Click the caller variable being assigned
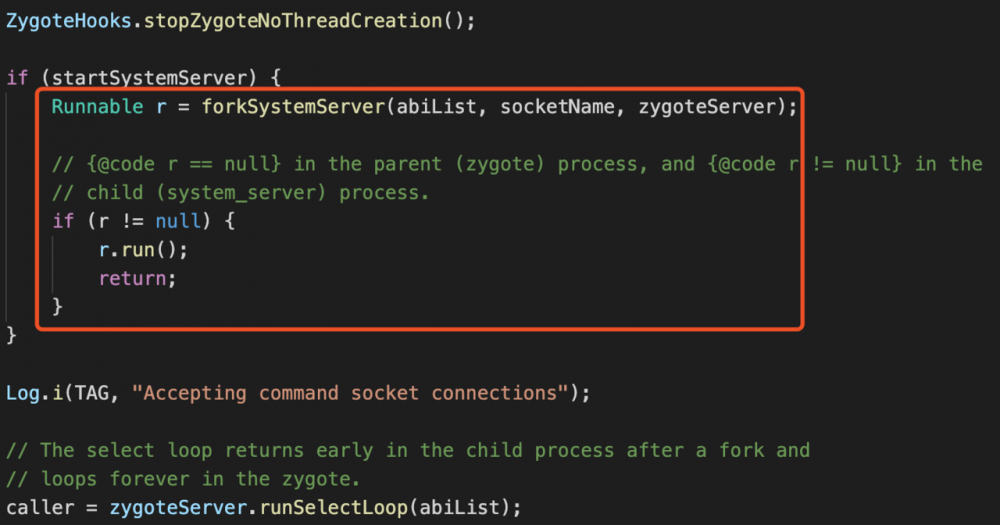The width and height of the screenshot is (1000, 525). click(40, 507)
